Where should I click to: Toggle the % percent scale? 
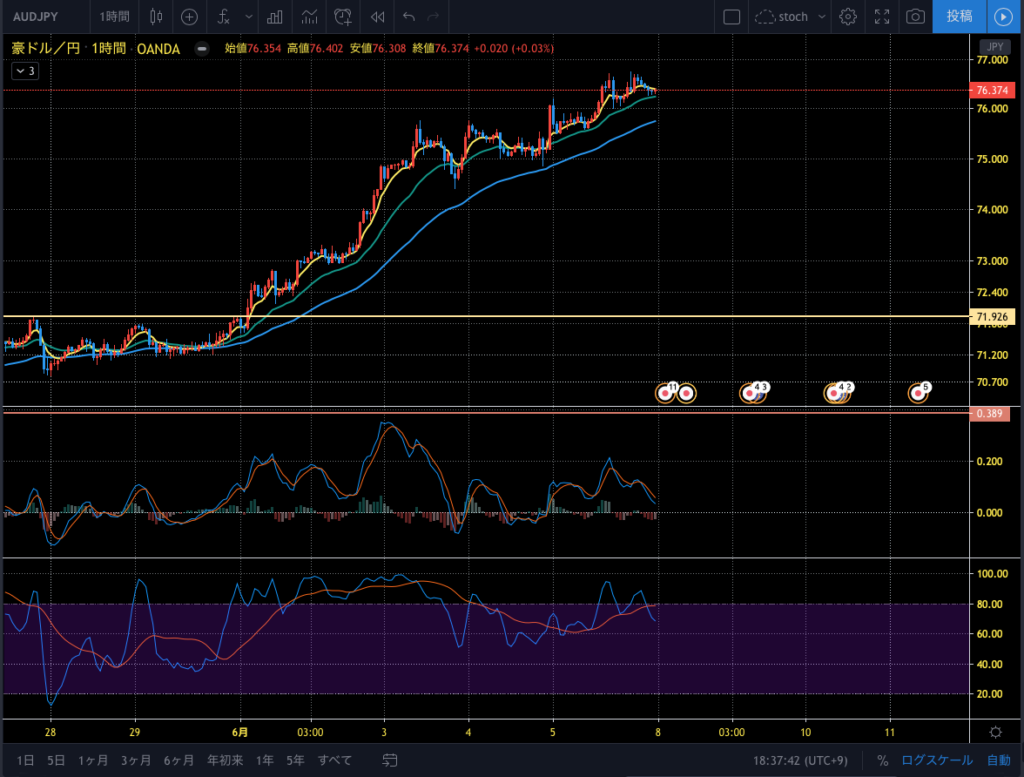[882, 760]
